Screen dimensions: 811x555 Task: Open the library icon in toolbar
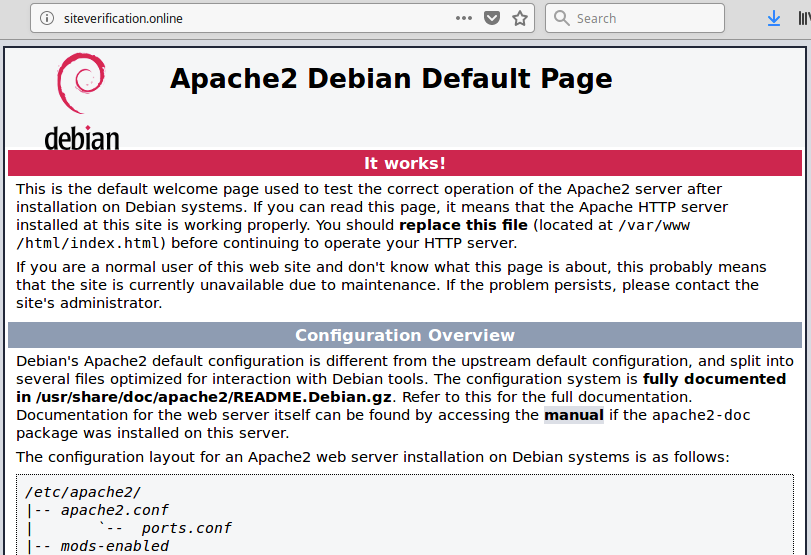[804, 19]
